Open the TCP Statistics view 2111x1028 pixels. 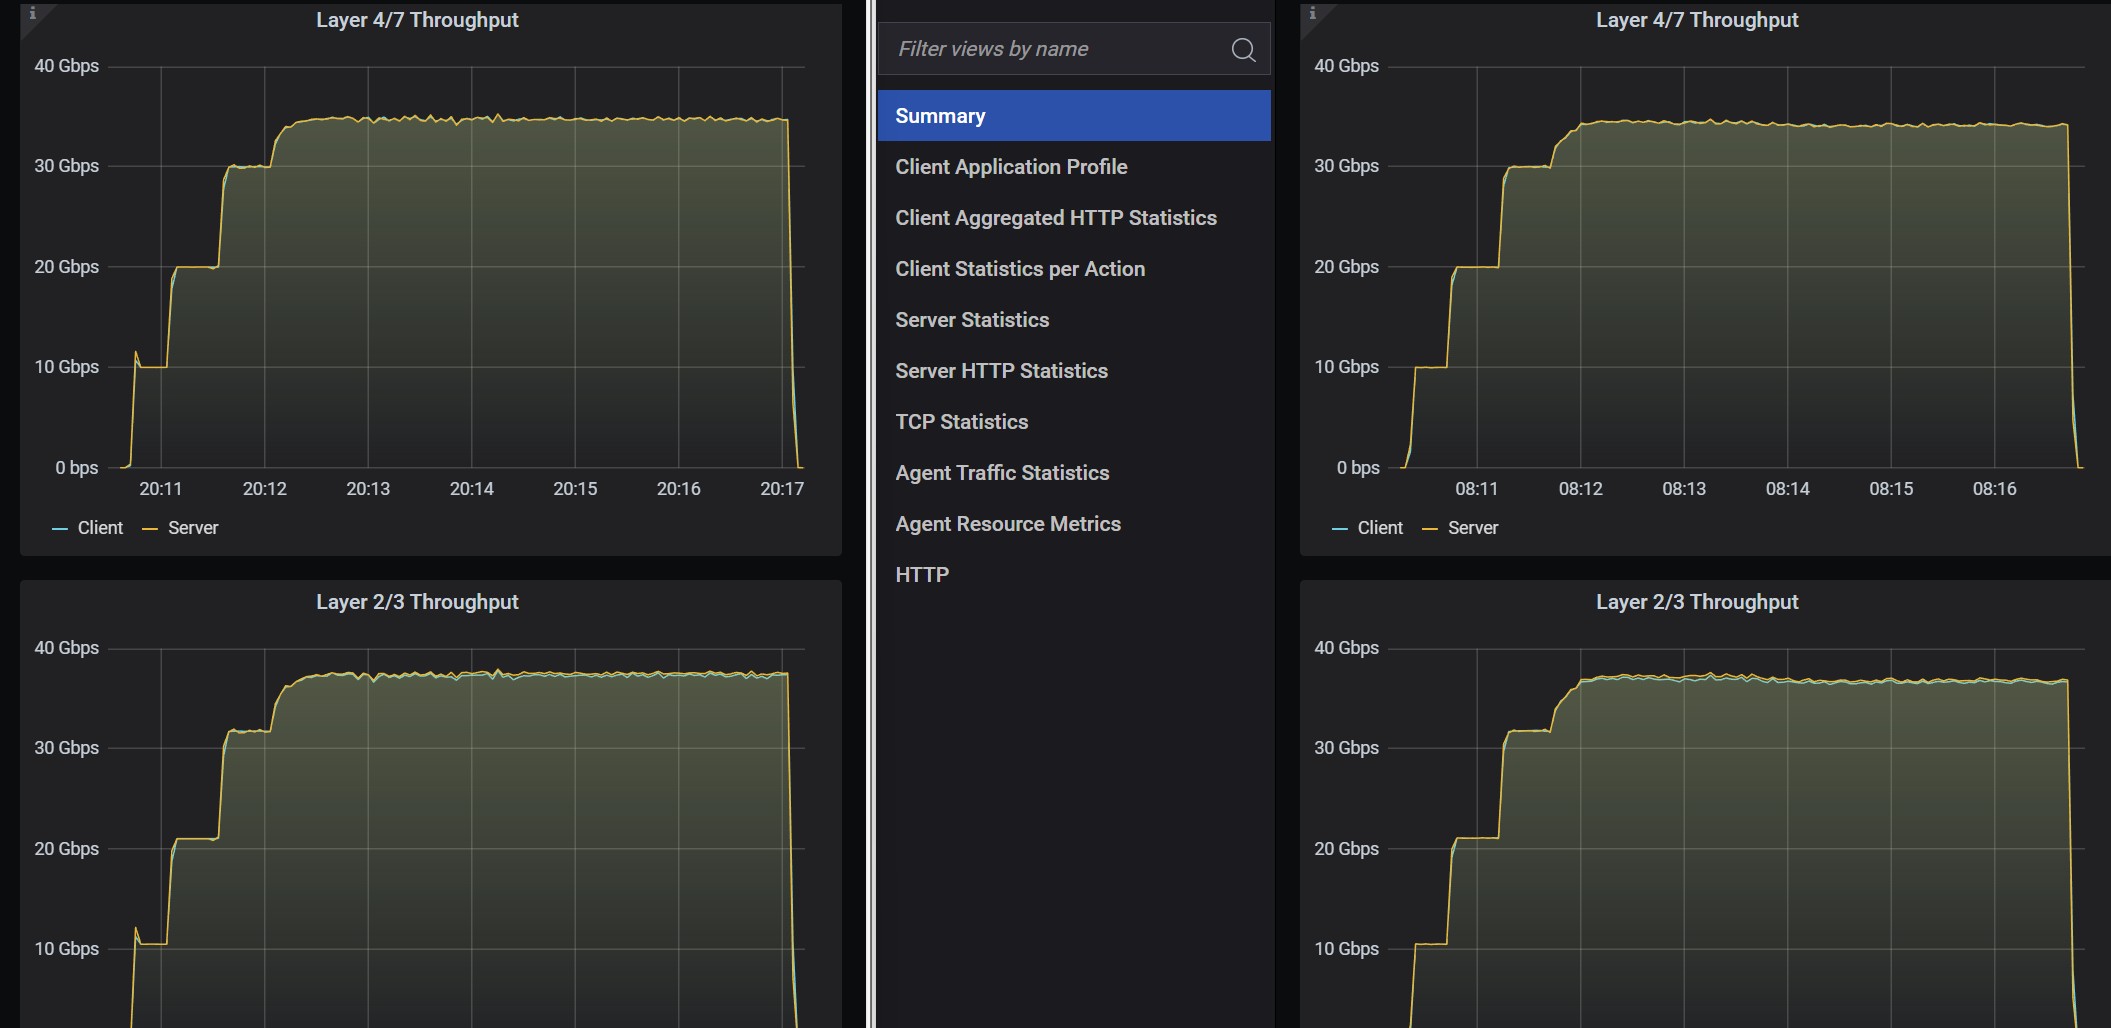coord(961,422)
